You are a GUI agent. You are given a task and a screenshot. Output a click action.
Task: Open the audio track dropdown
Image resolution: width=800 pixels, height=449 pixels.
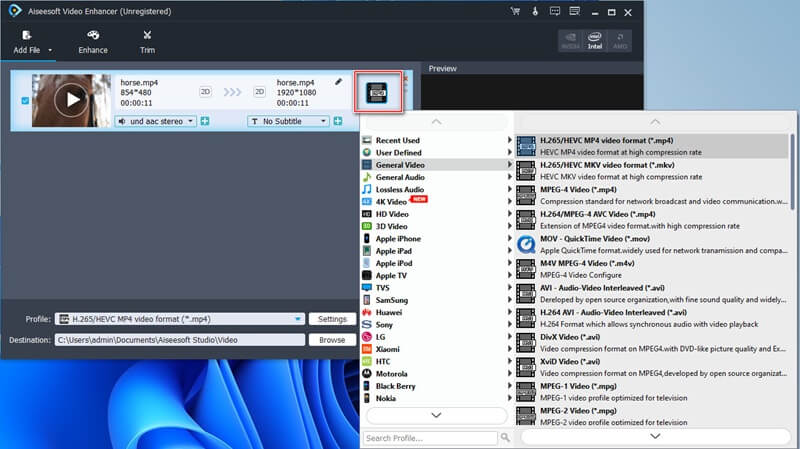coord(156,121)
